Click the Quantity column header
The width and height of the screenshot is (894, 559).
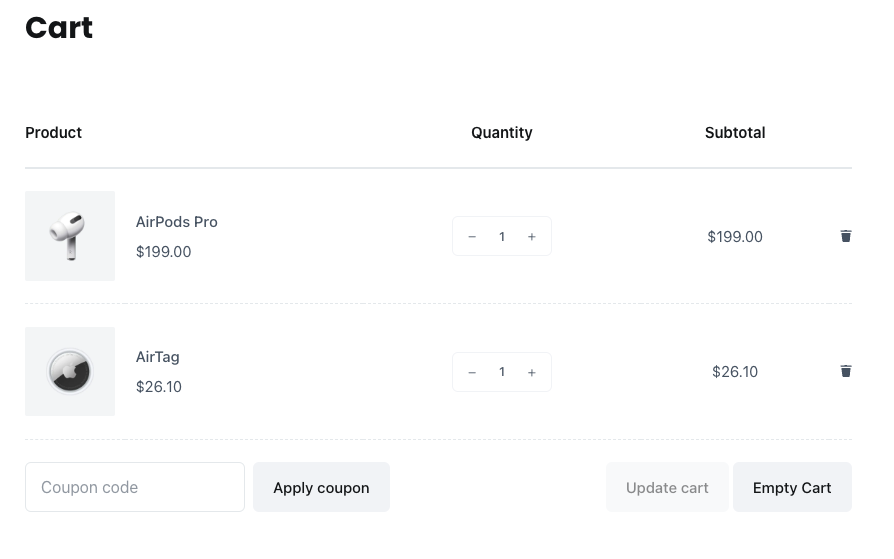pos(502,133)
